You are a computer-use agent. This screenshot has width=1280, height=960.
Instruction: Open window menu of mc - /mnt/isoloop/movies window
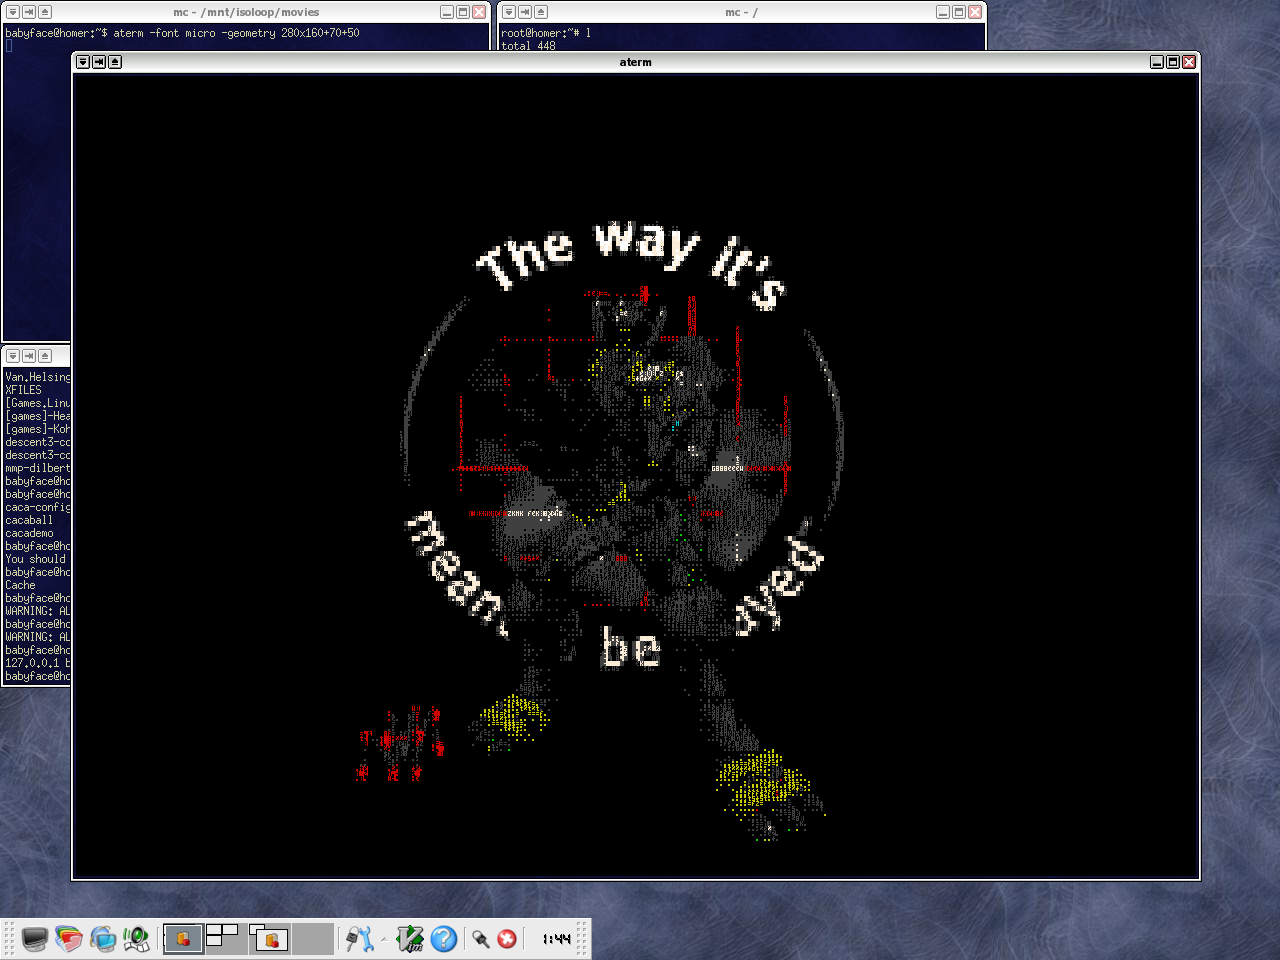pos(13,12)
